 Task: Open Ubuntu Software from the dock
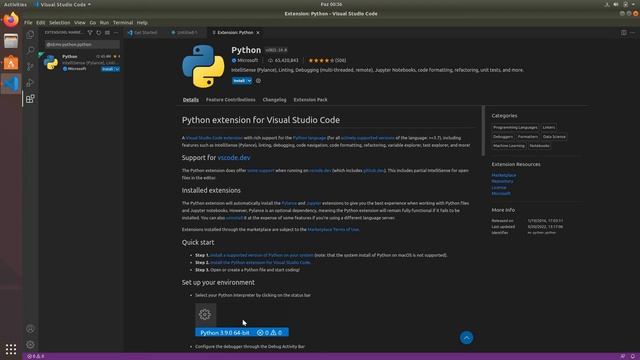11,62
